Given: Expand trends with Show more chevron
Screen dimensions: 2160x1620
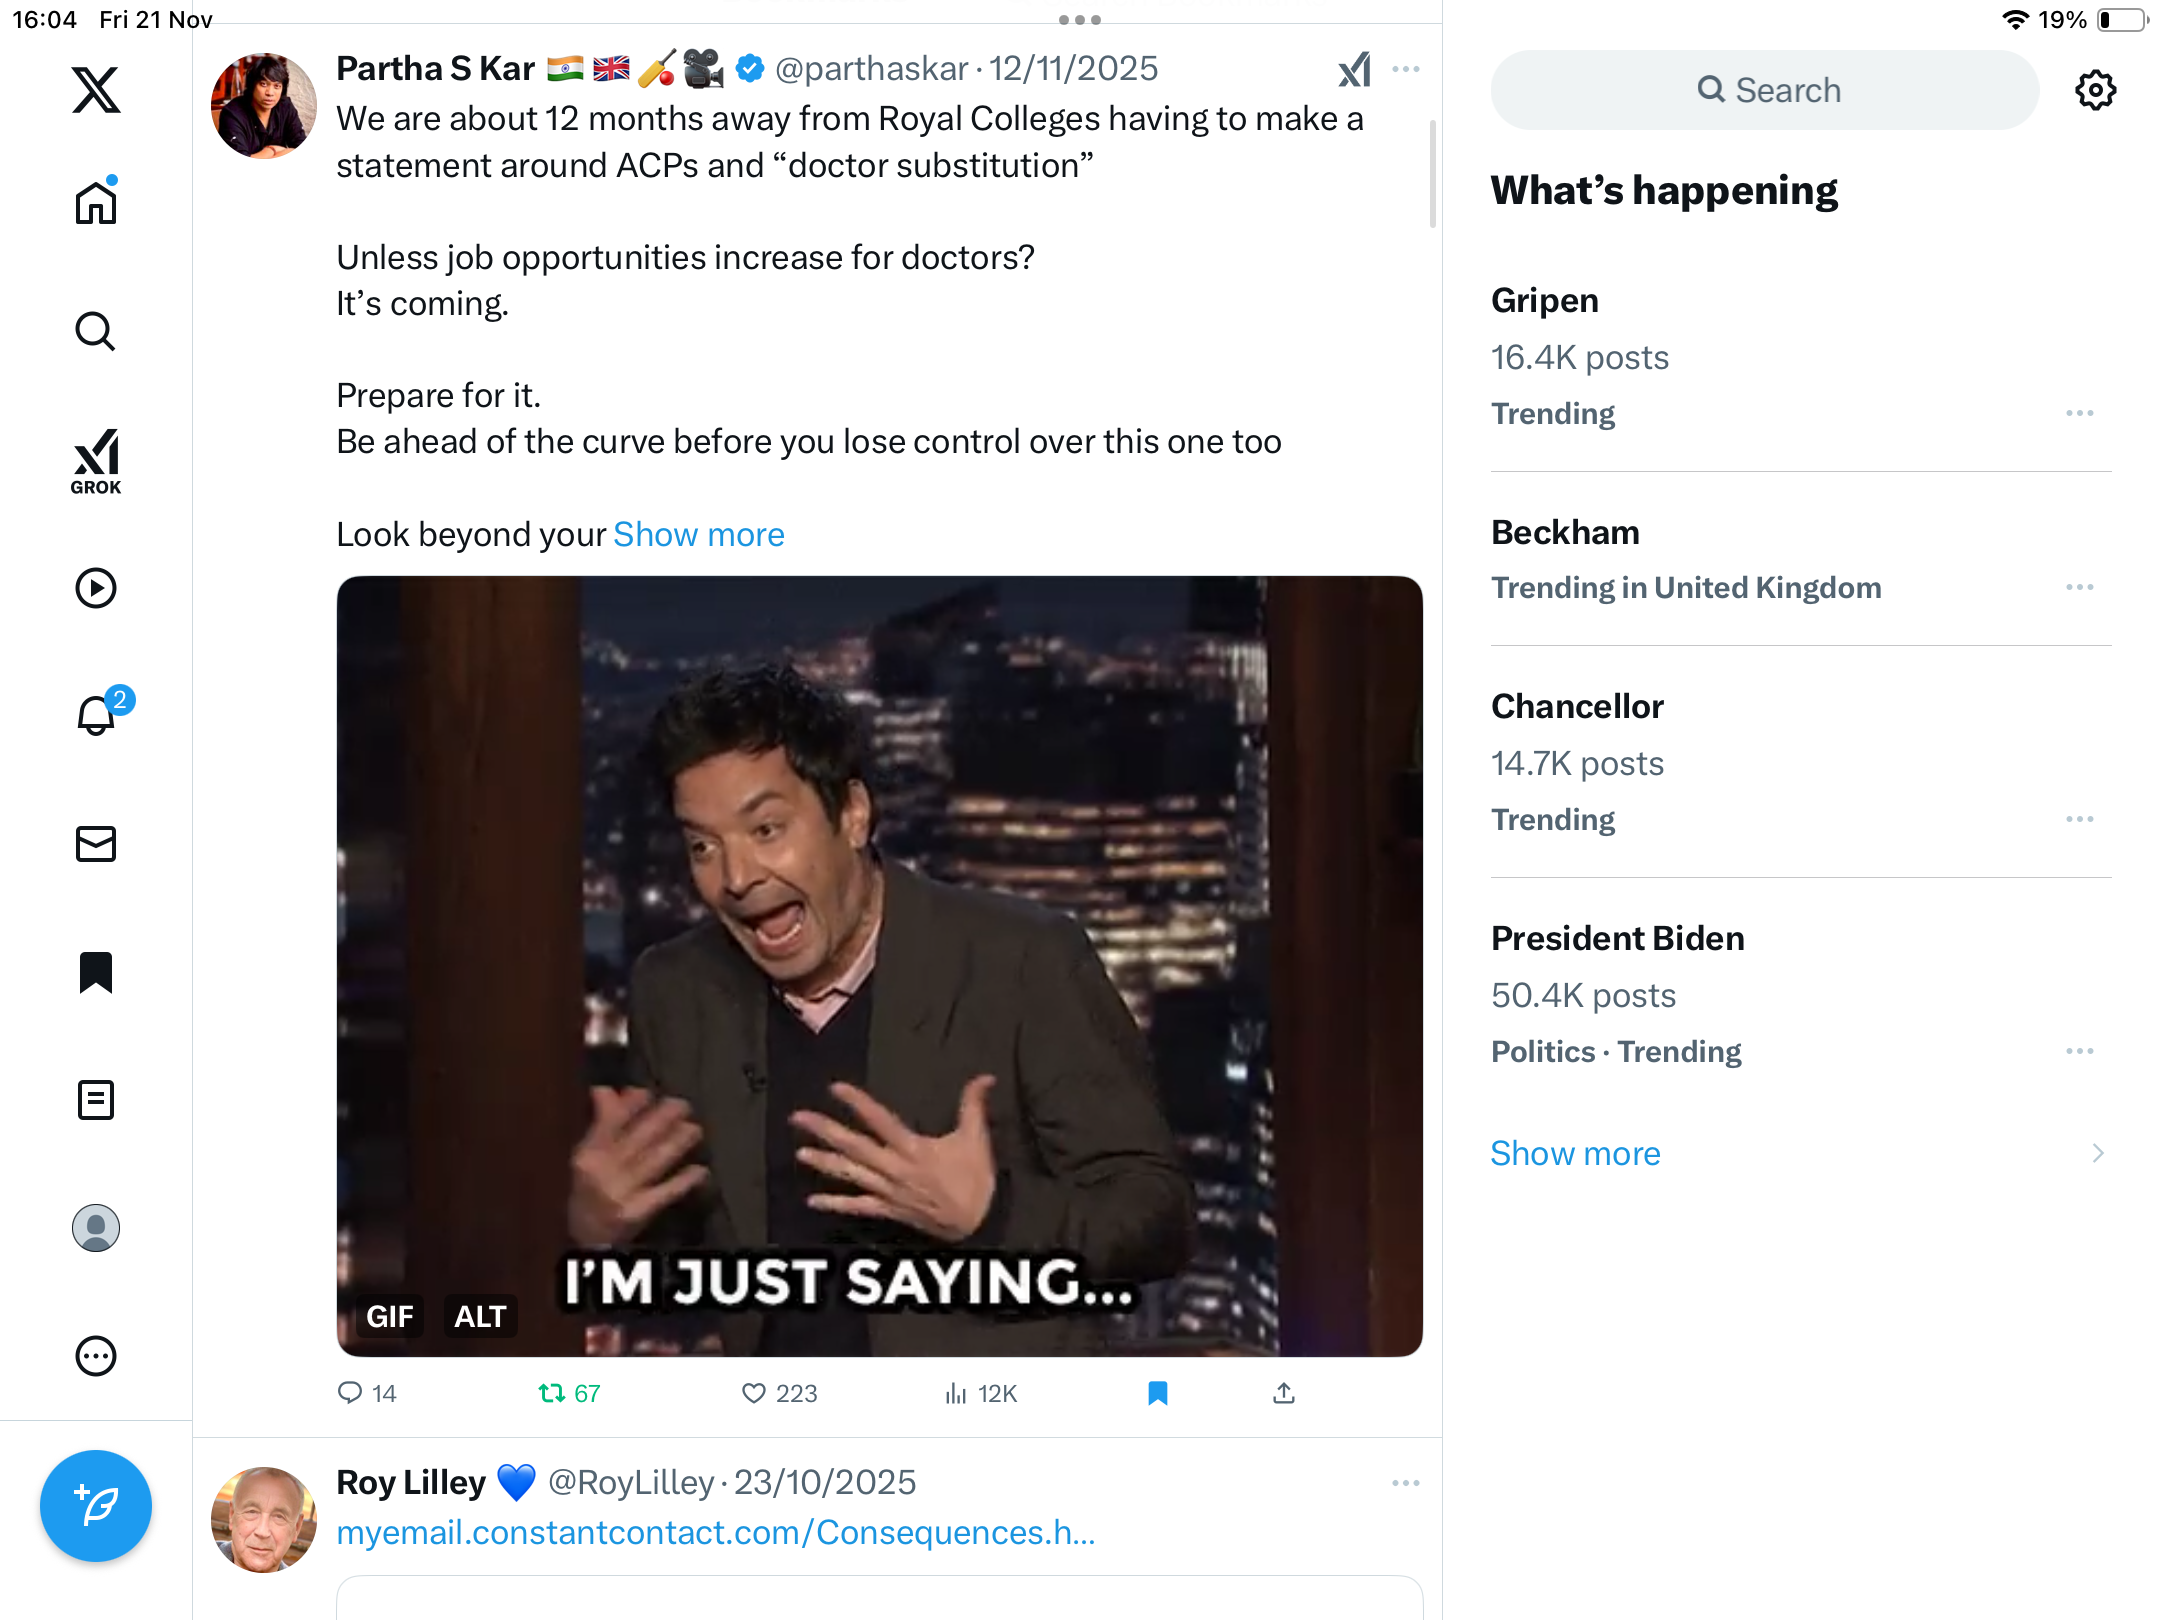Looking at the screenshot, I should [2098, 1153].
